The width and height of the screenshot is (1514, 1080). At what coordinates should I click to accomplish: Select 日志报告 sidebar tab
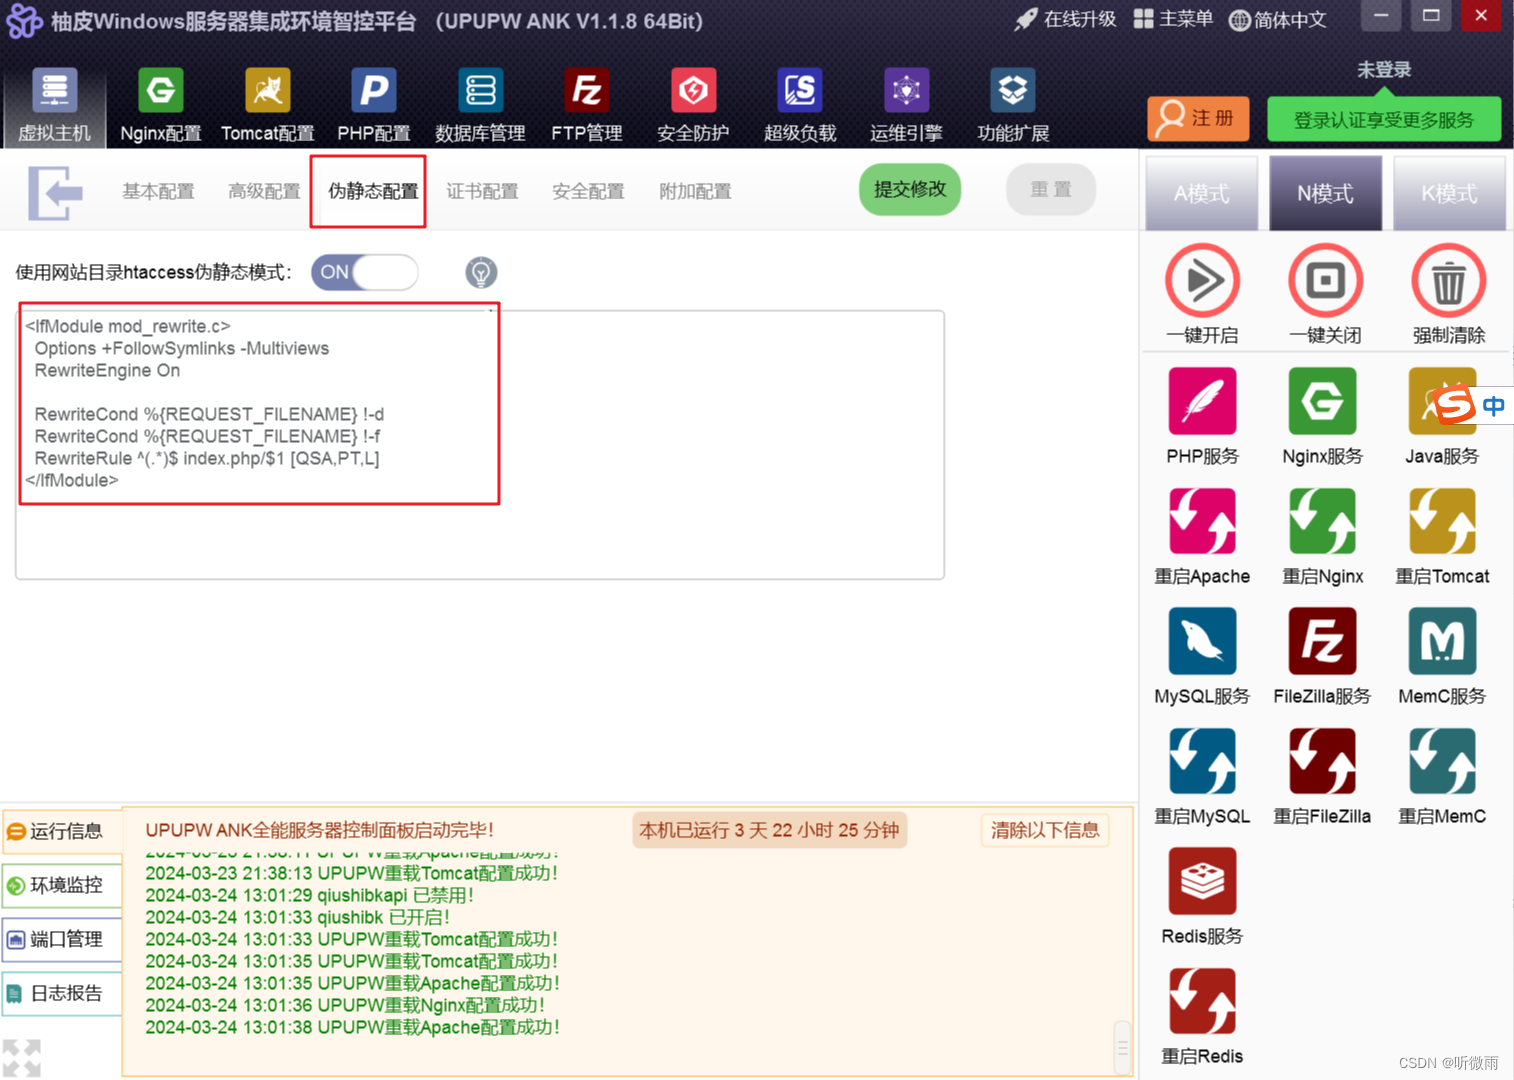pyautogui.click(x=62, y=993)
